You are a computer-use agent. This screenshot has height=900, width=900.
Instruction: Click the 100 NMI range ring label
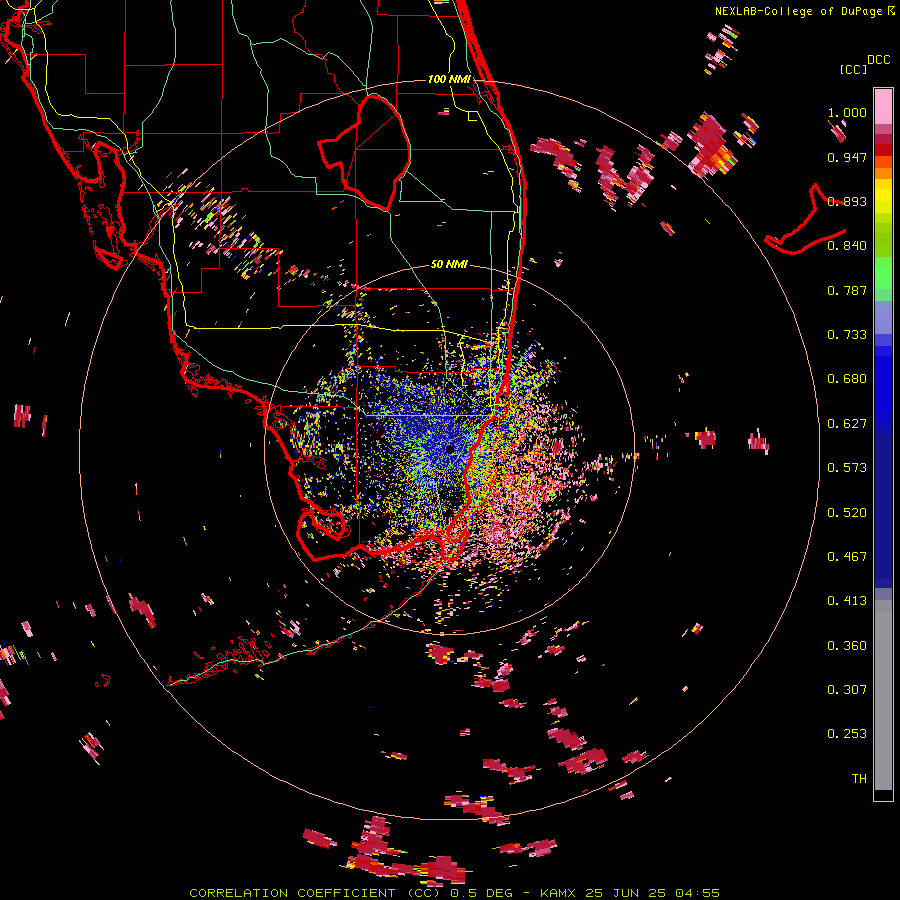(x=449, y=79)
